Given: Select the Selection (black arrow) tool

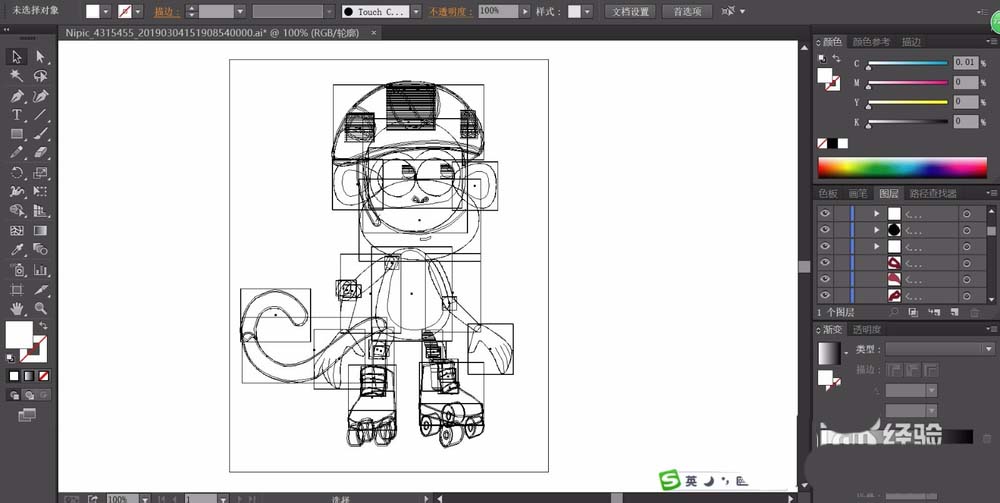Looking at the screenshot, I should (x=17, y=57).
